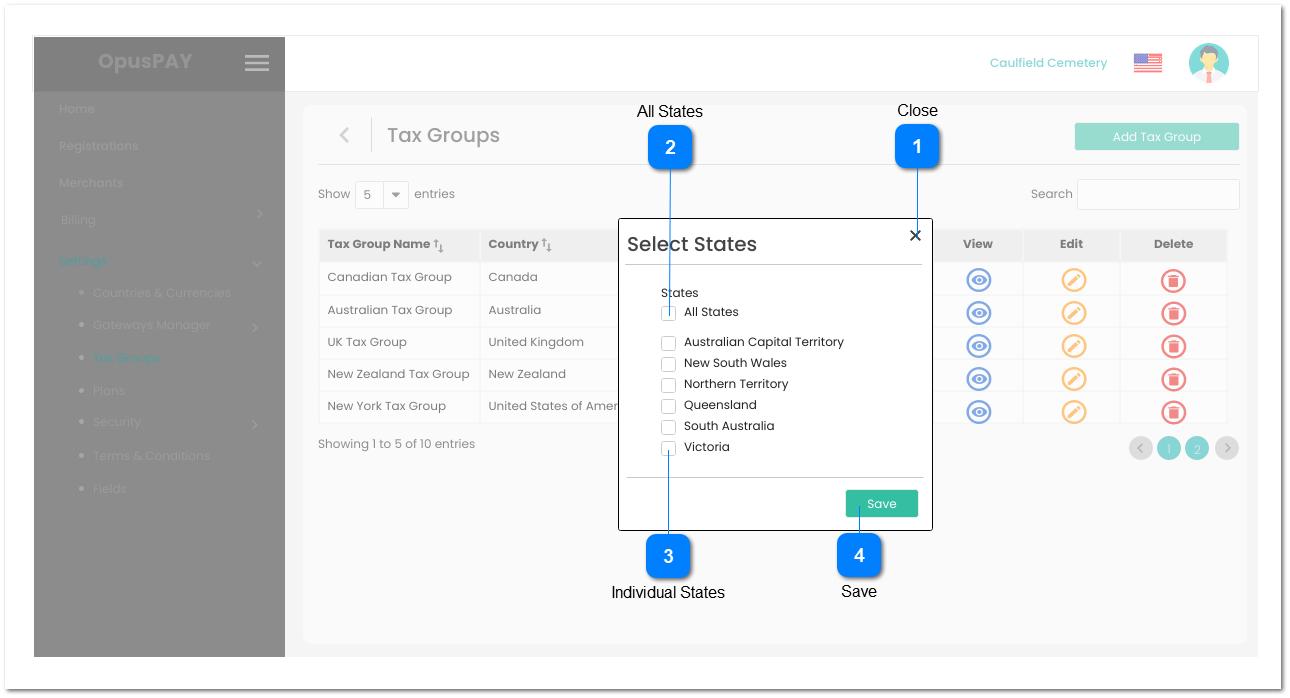Click delete trash icon for UK Tax Group
1290x698 pixels.
(1173, 346)
